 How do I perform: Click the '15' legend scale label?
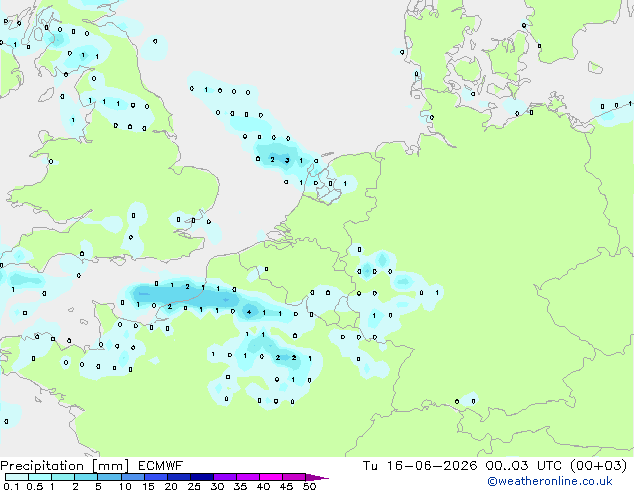point(148,486)
